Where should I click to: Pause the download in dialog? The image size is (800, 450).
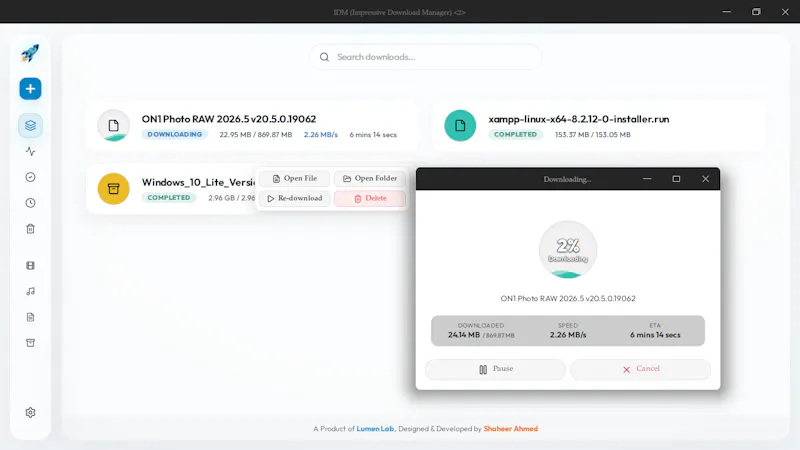(x=495, y=369)
